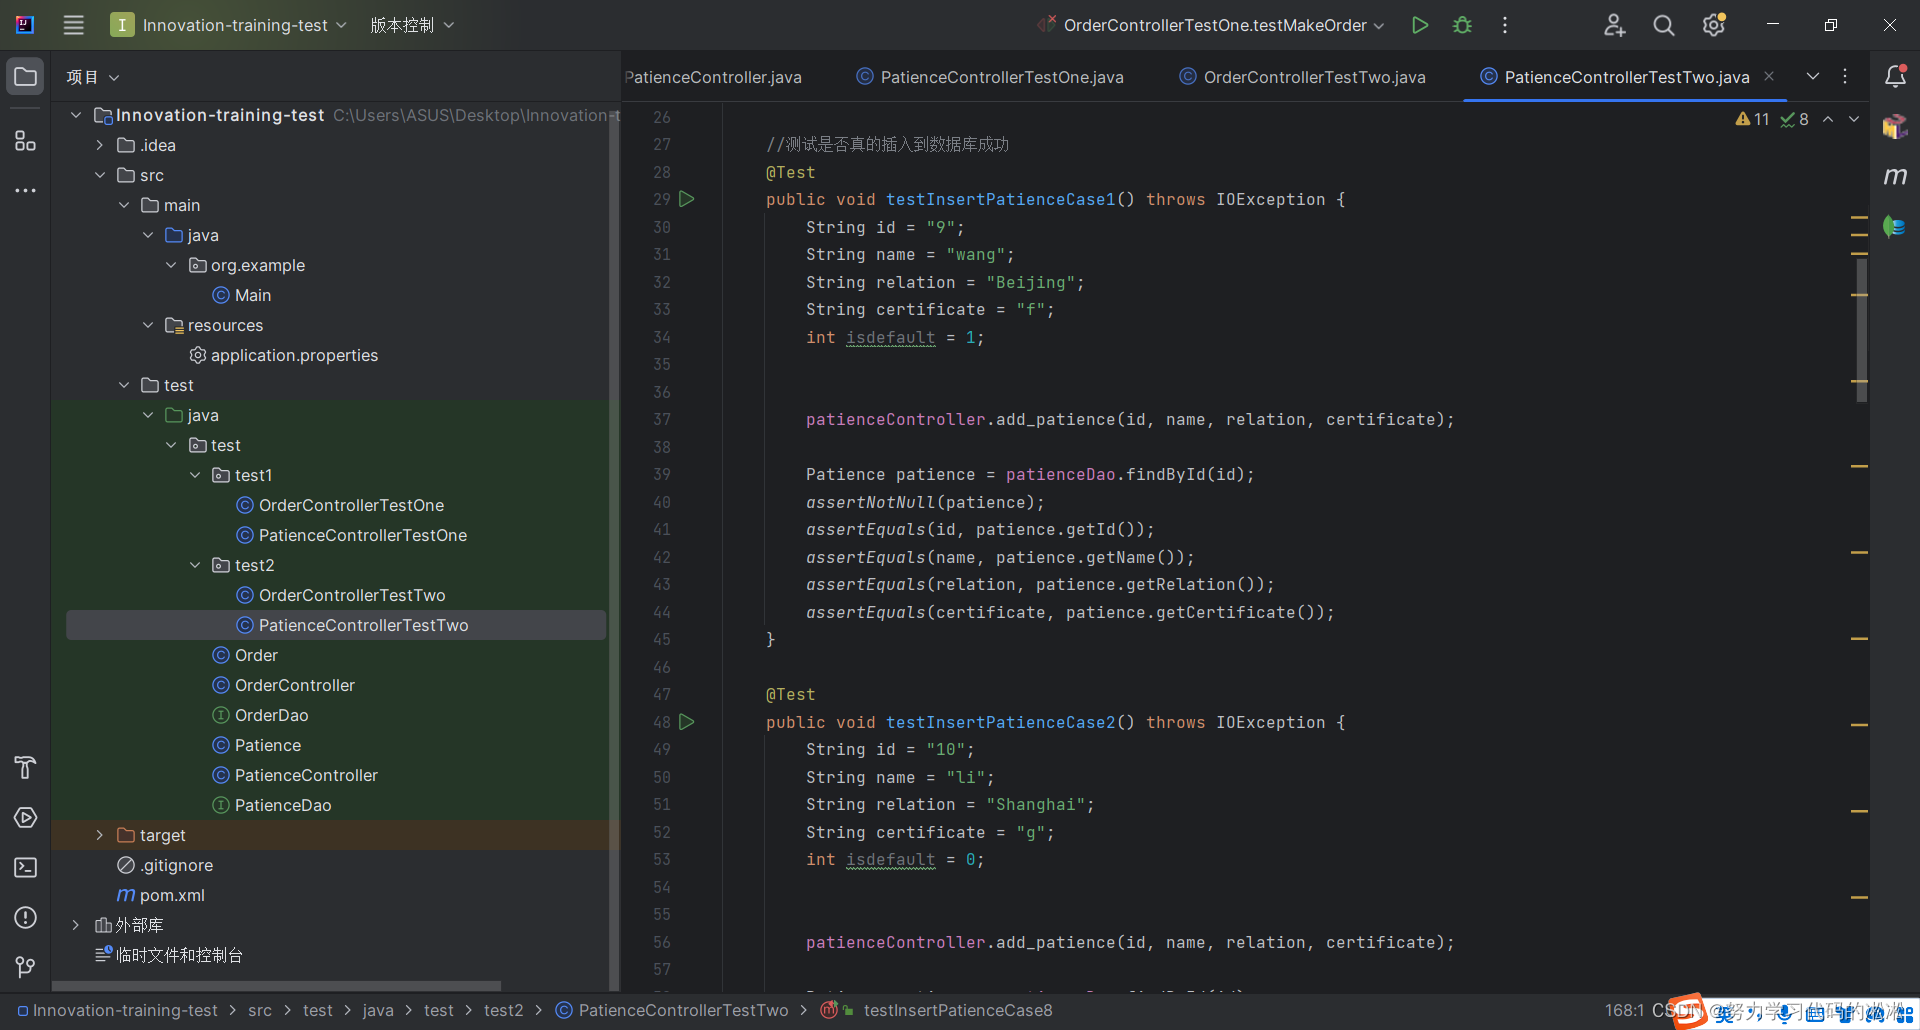The image size is (1920, 1030).
Task: Switch to PatienceController.java tab
Action: 713,77
